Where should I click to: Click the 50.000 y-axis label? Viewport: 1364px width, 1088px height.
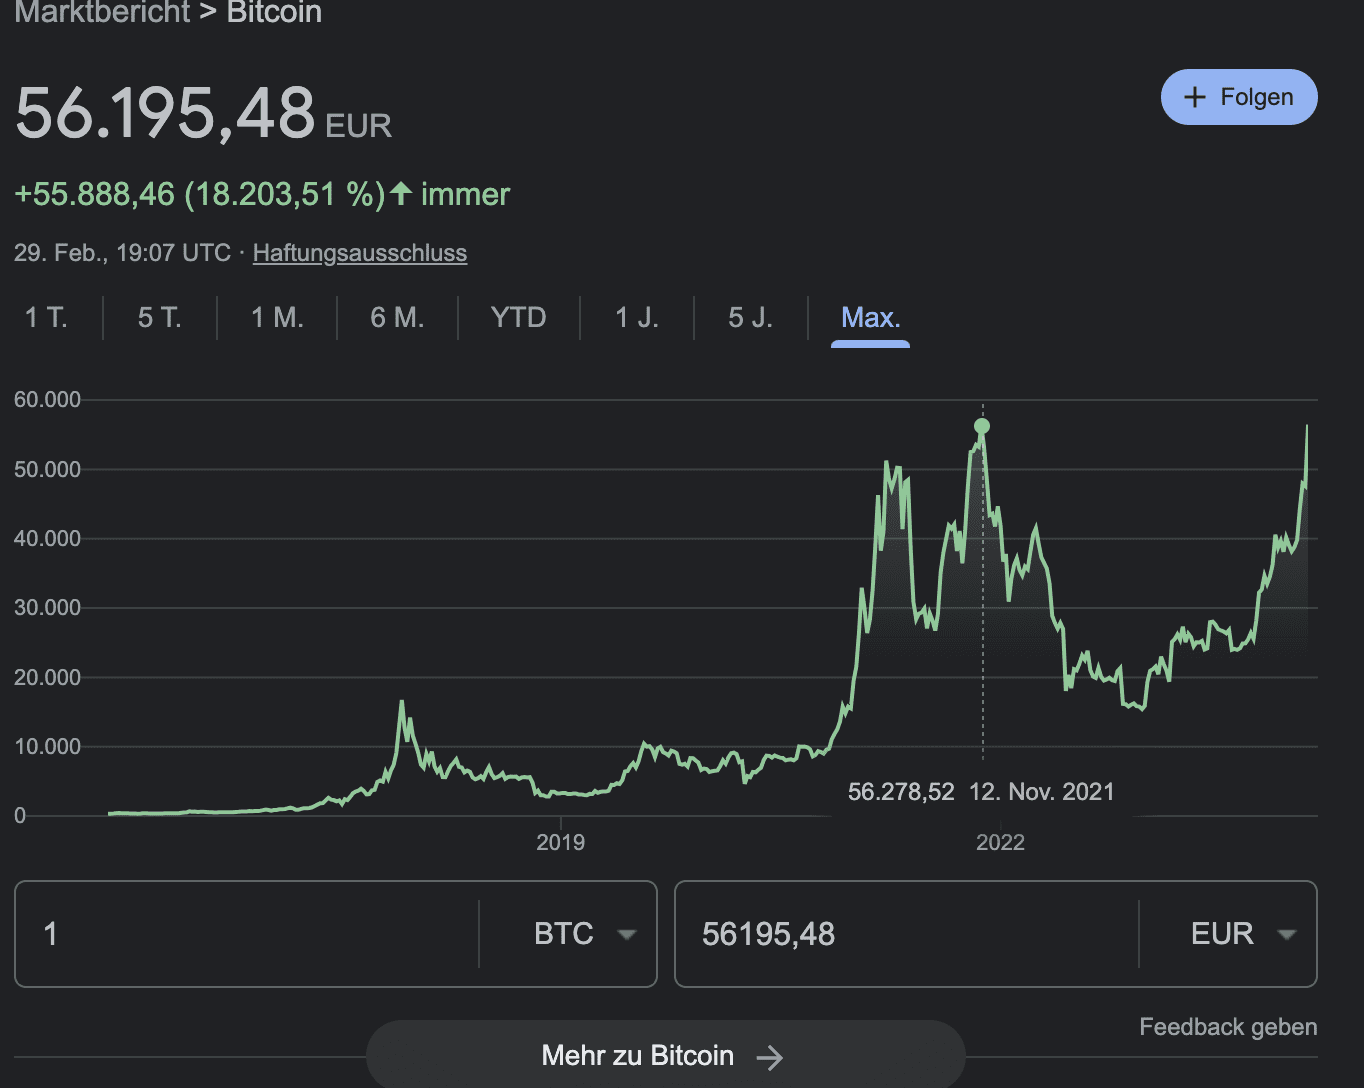(x=47, y=469)
